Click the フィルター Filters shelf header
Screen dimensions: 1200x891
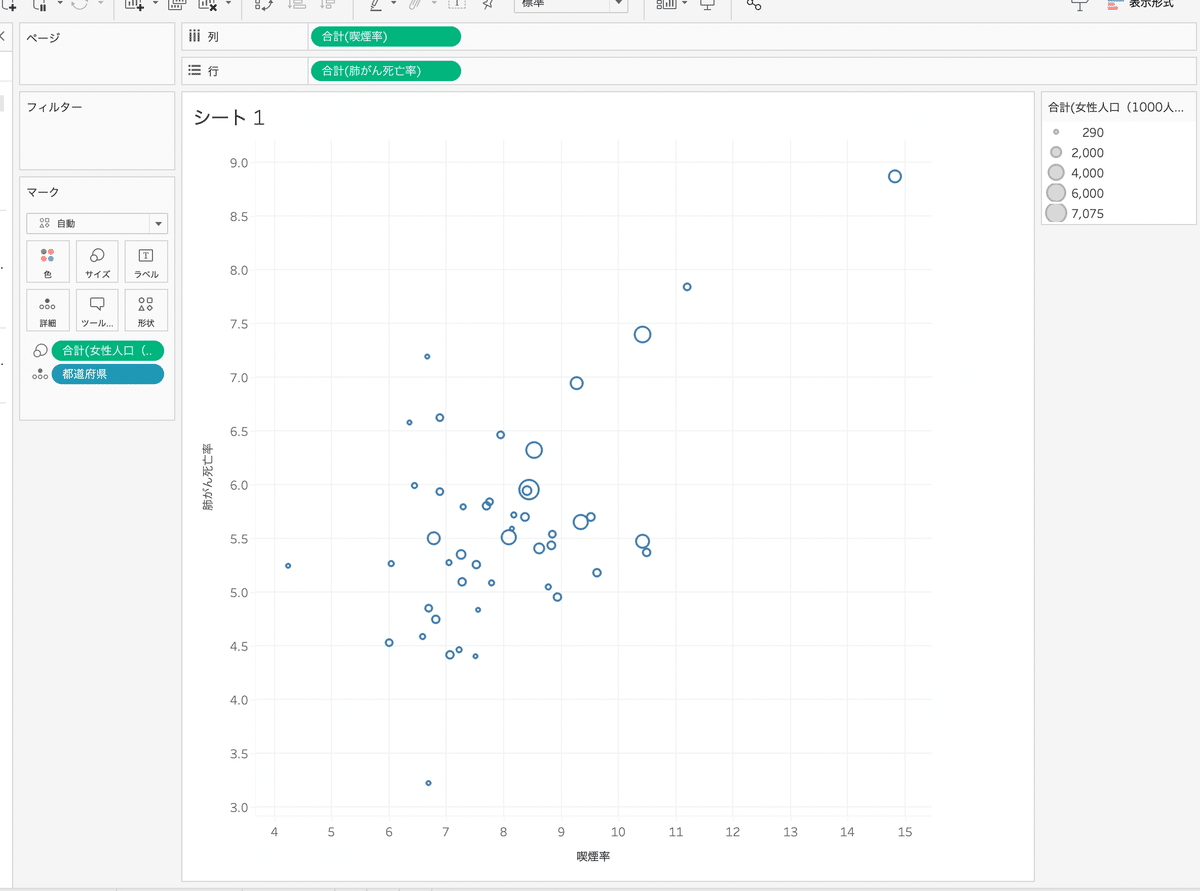[x=54, y=106]
